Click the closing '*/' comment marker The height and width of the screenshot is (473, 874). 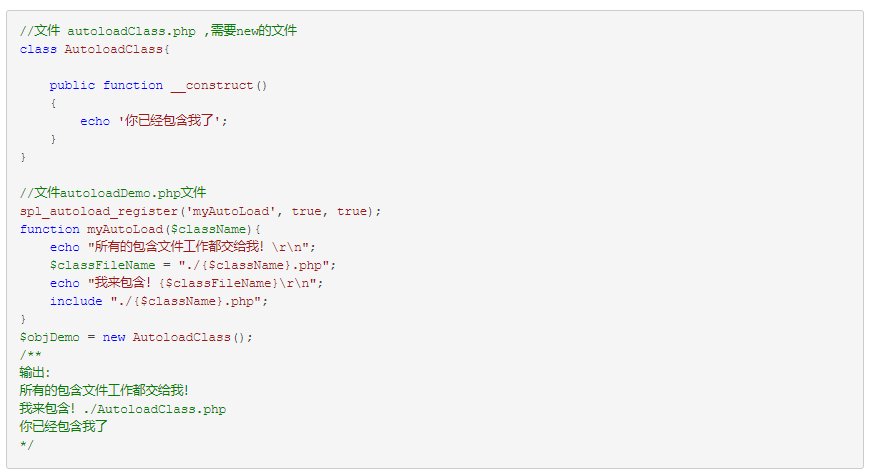(27, 445)
